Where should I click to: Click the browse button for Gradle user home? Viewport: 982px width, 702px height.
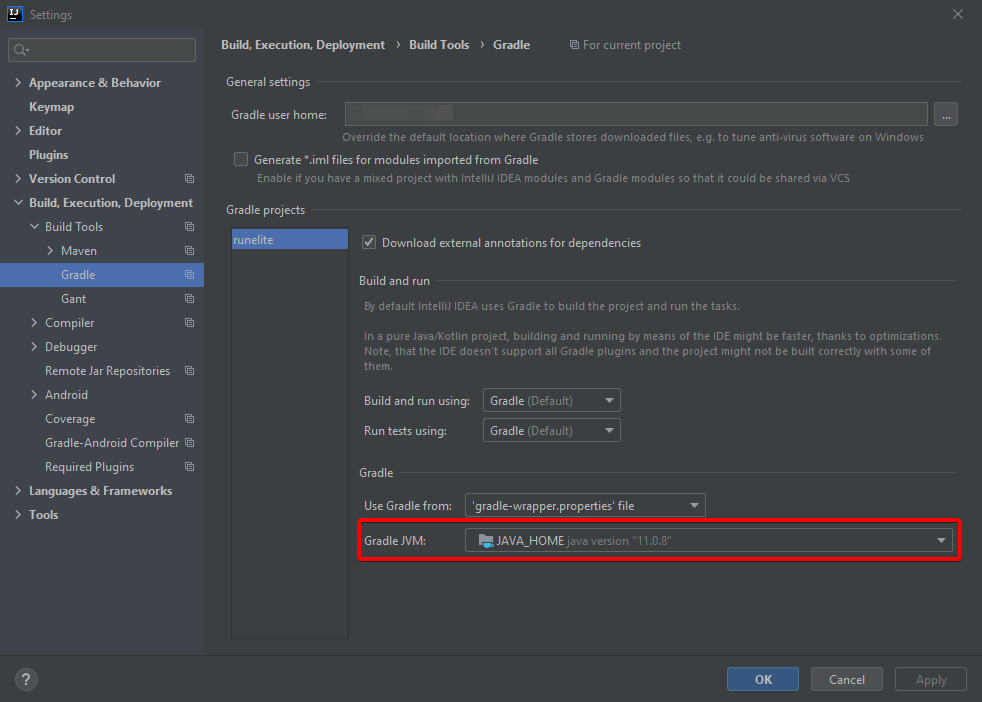(x=946, y=115)
